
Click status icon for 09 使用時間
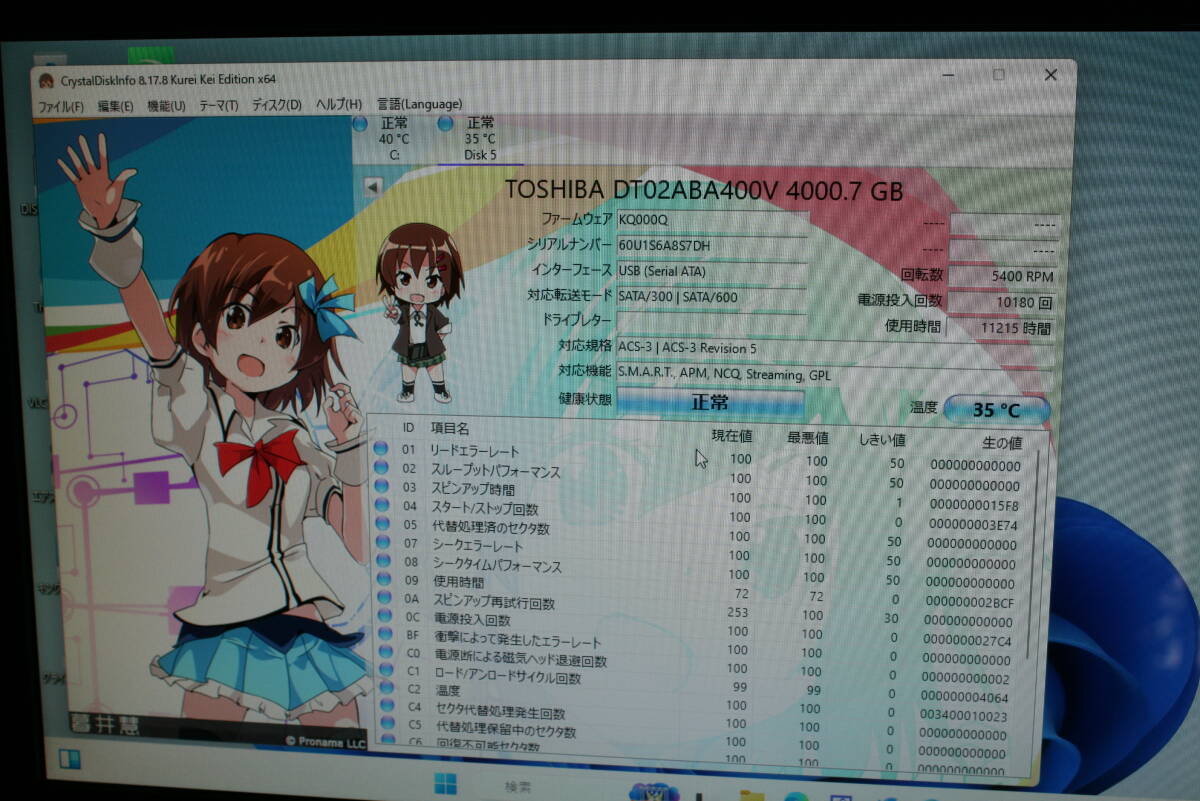[x=382, y=579]
